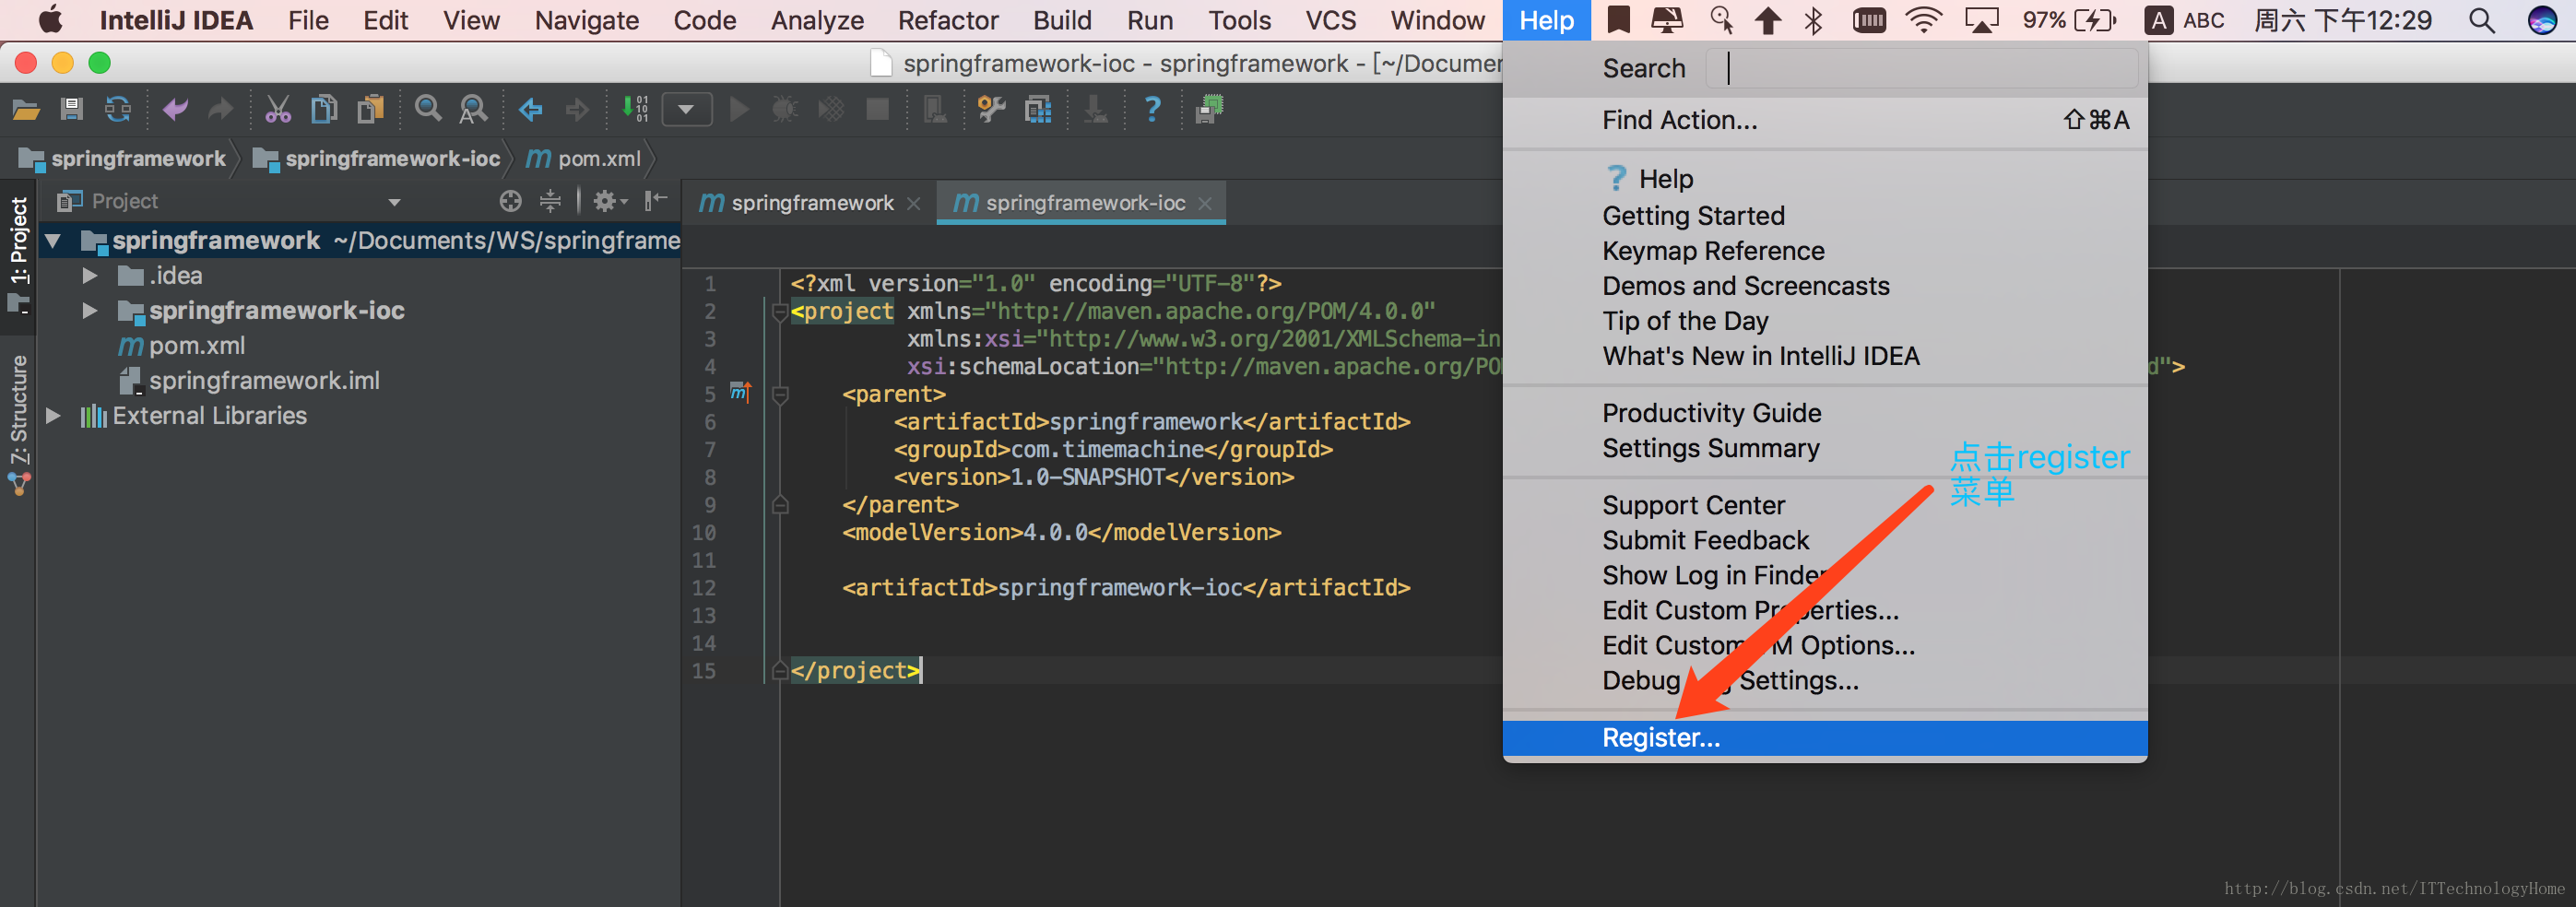Click the Maven gutter icon on line 5
Screen dimensions: 2576x907
(740, 392)
